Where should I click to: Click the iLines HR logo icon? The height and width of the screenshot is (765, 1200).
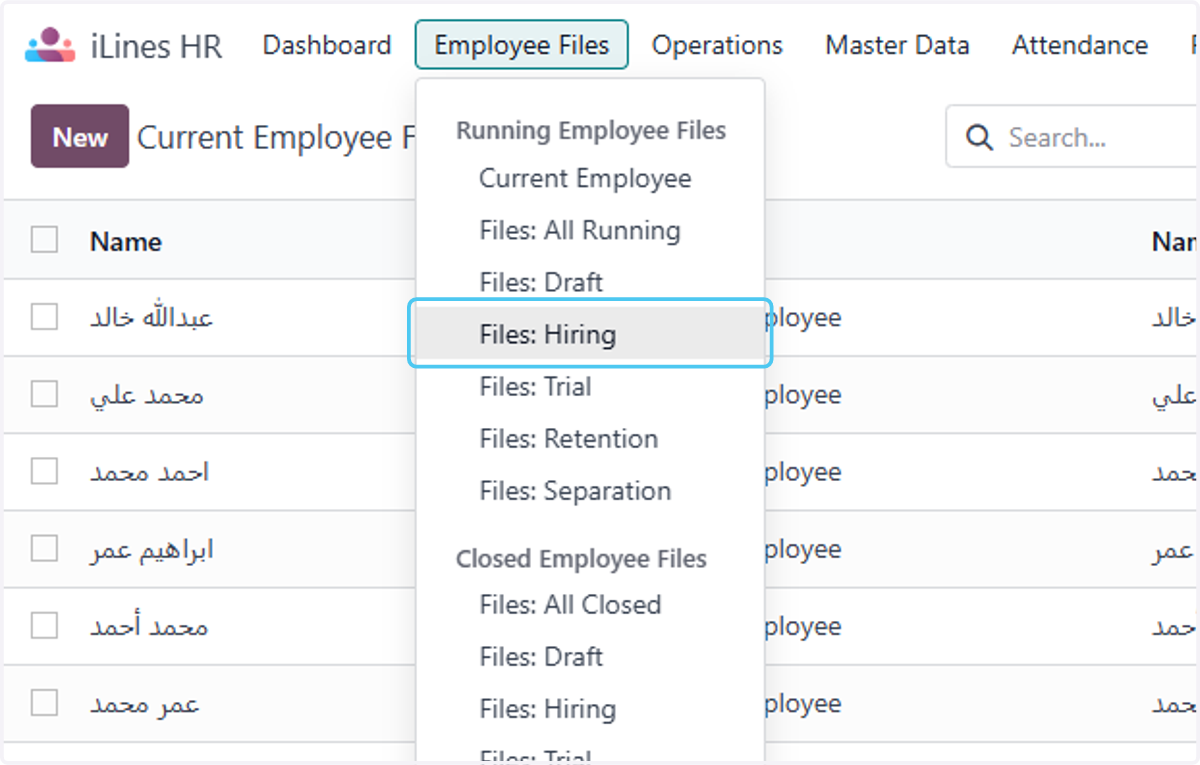[50, 45]
